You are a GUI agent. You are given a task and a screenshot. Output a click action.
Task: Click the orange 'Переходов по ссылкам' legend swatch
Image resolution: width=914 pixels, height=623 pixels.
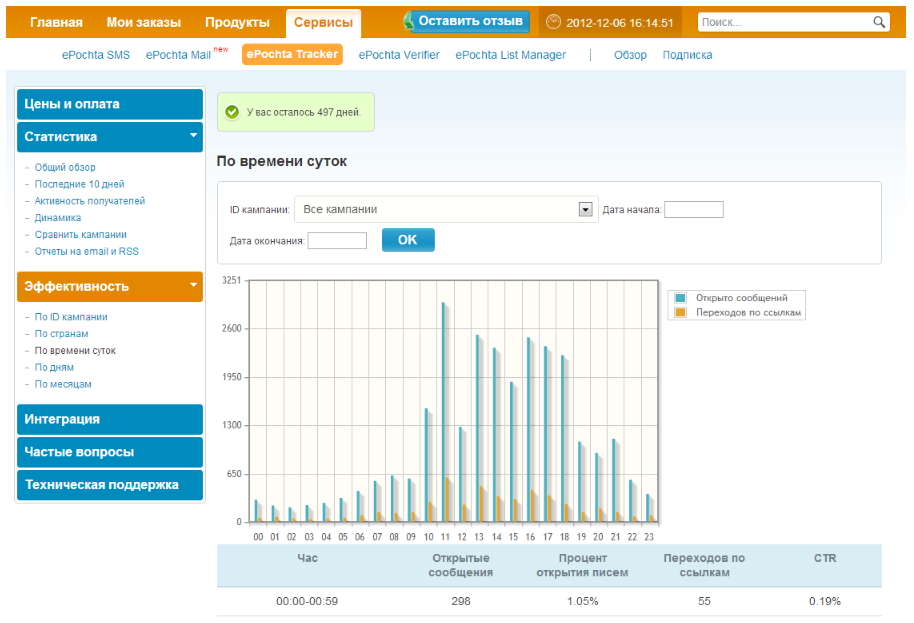680,312
